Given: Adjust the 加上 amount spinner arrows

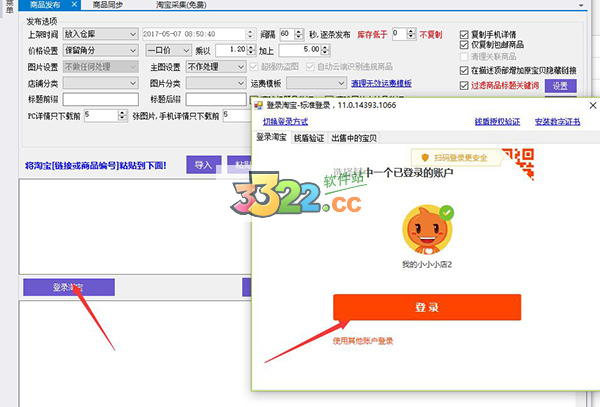Looking at the screenshot, I should point(325,50).
